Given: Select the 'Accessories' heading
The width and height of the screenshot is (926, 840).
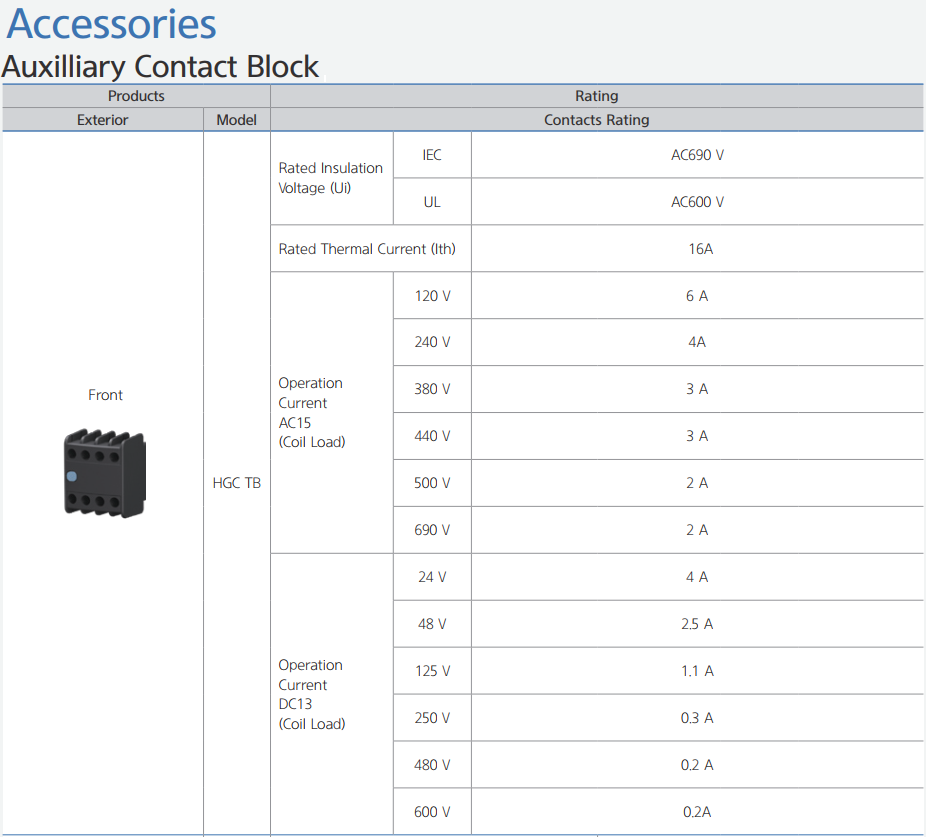Looking at the screenshot, I should 112,24.
